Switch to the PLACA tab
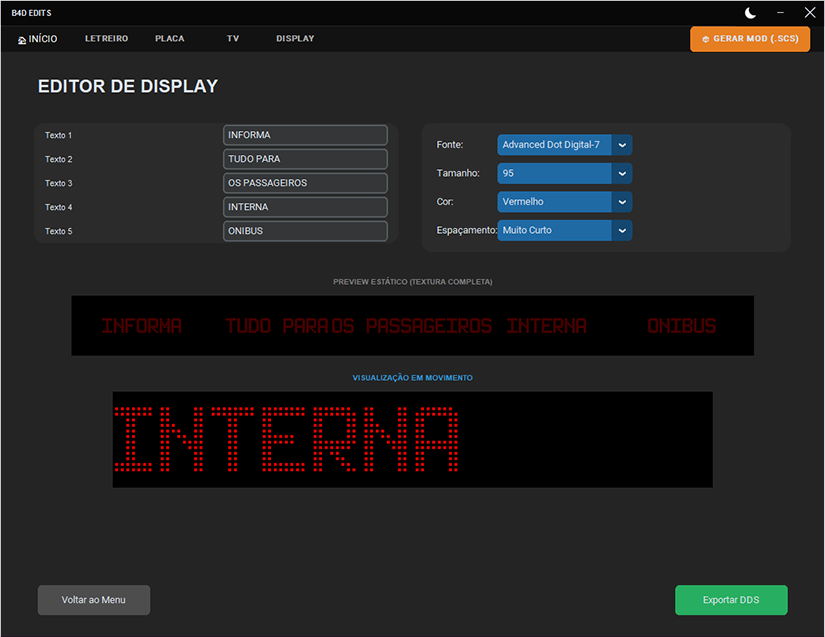Viewport: 825px width, 637px height. [x=169, y=39]
